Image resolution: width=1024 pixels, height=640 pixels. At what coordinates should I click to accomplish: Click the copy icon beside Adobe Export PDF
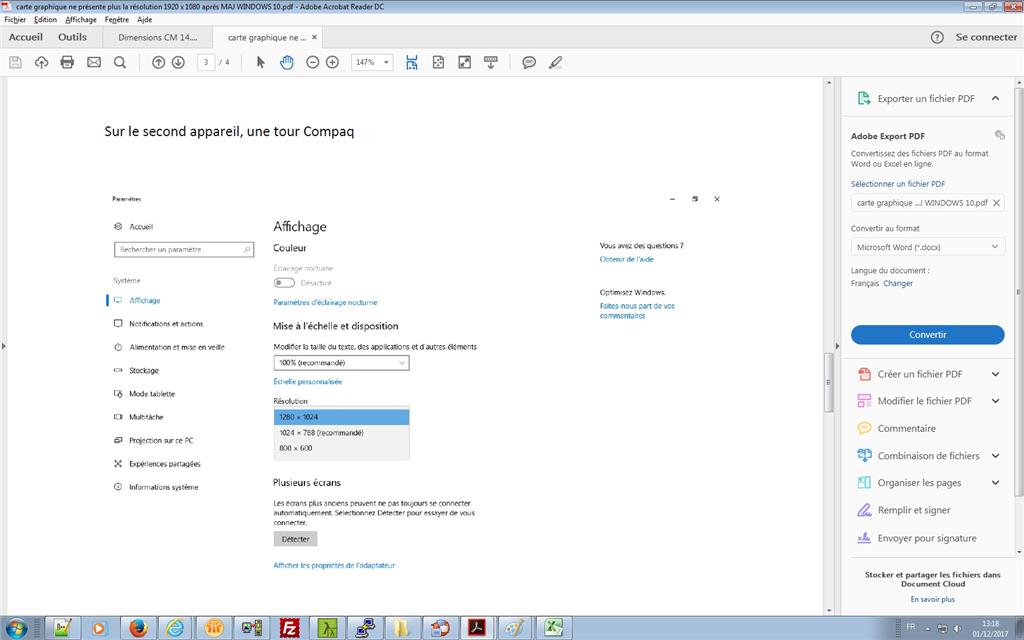coord(999,135)
